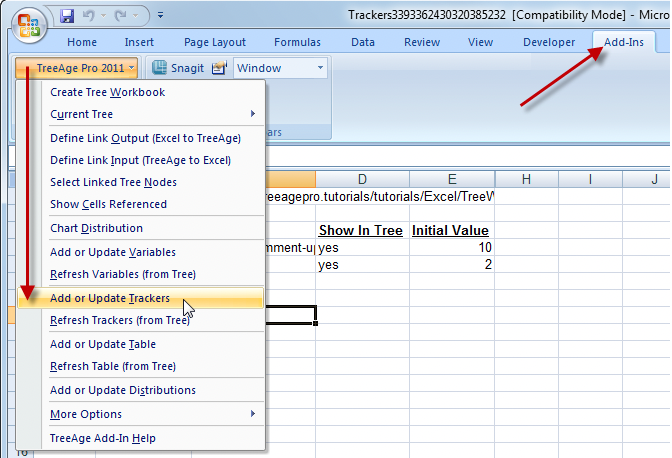Select column E header
Image resolution: width=672 pixels, height=458 pixels.
(452, 179)
